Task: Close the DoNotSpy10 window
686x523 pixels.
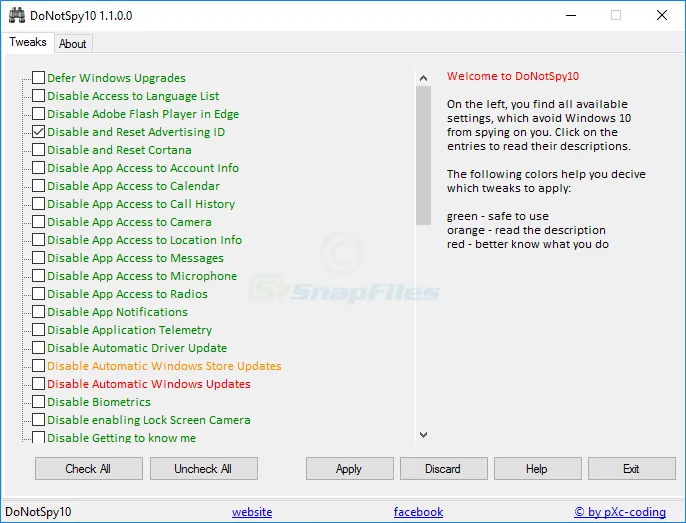Action: click(662, 15)
